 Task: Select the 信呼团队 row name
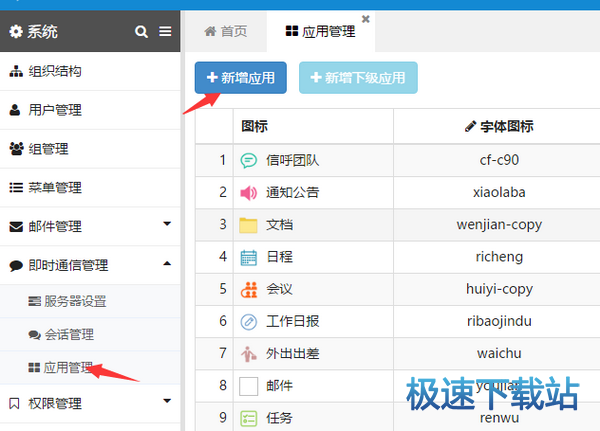point(293,160)
